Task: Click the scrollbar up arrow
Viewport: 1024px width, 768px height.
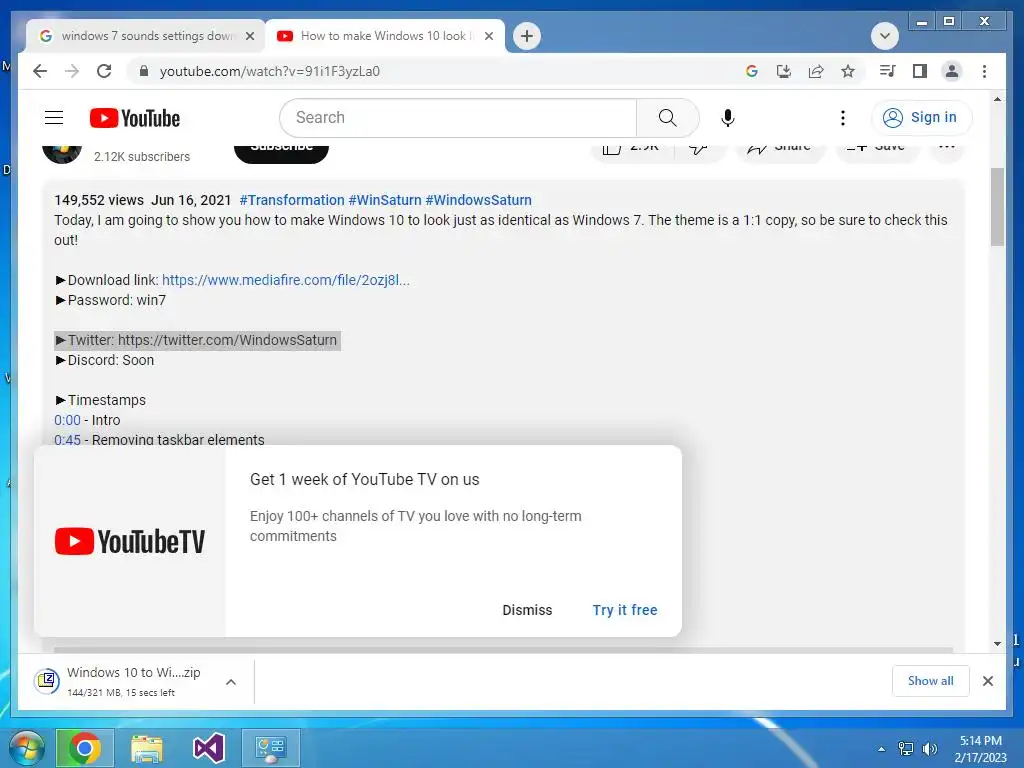Action: click(997, 99)
